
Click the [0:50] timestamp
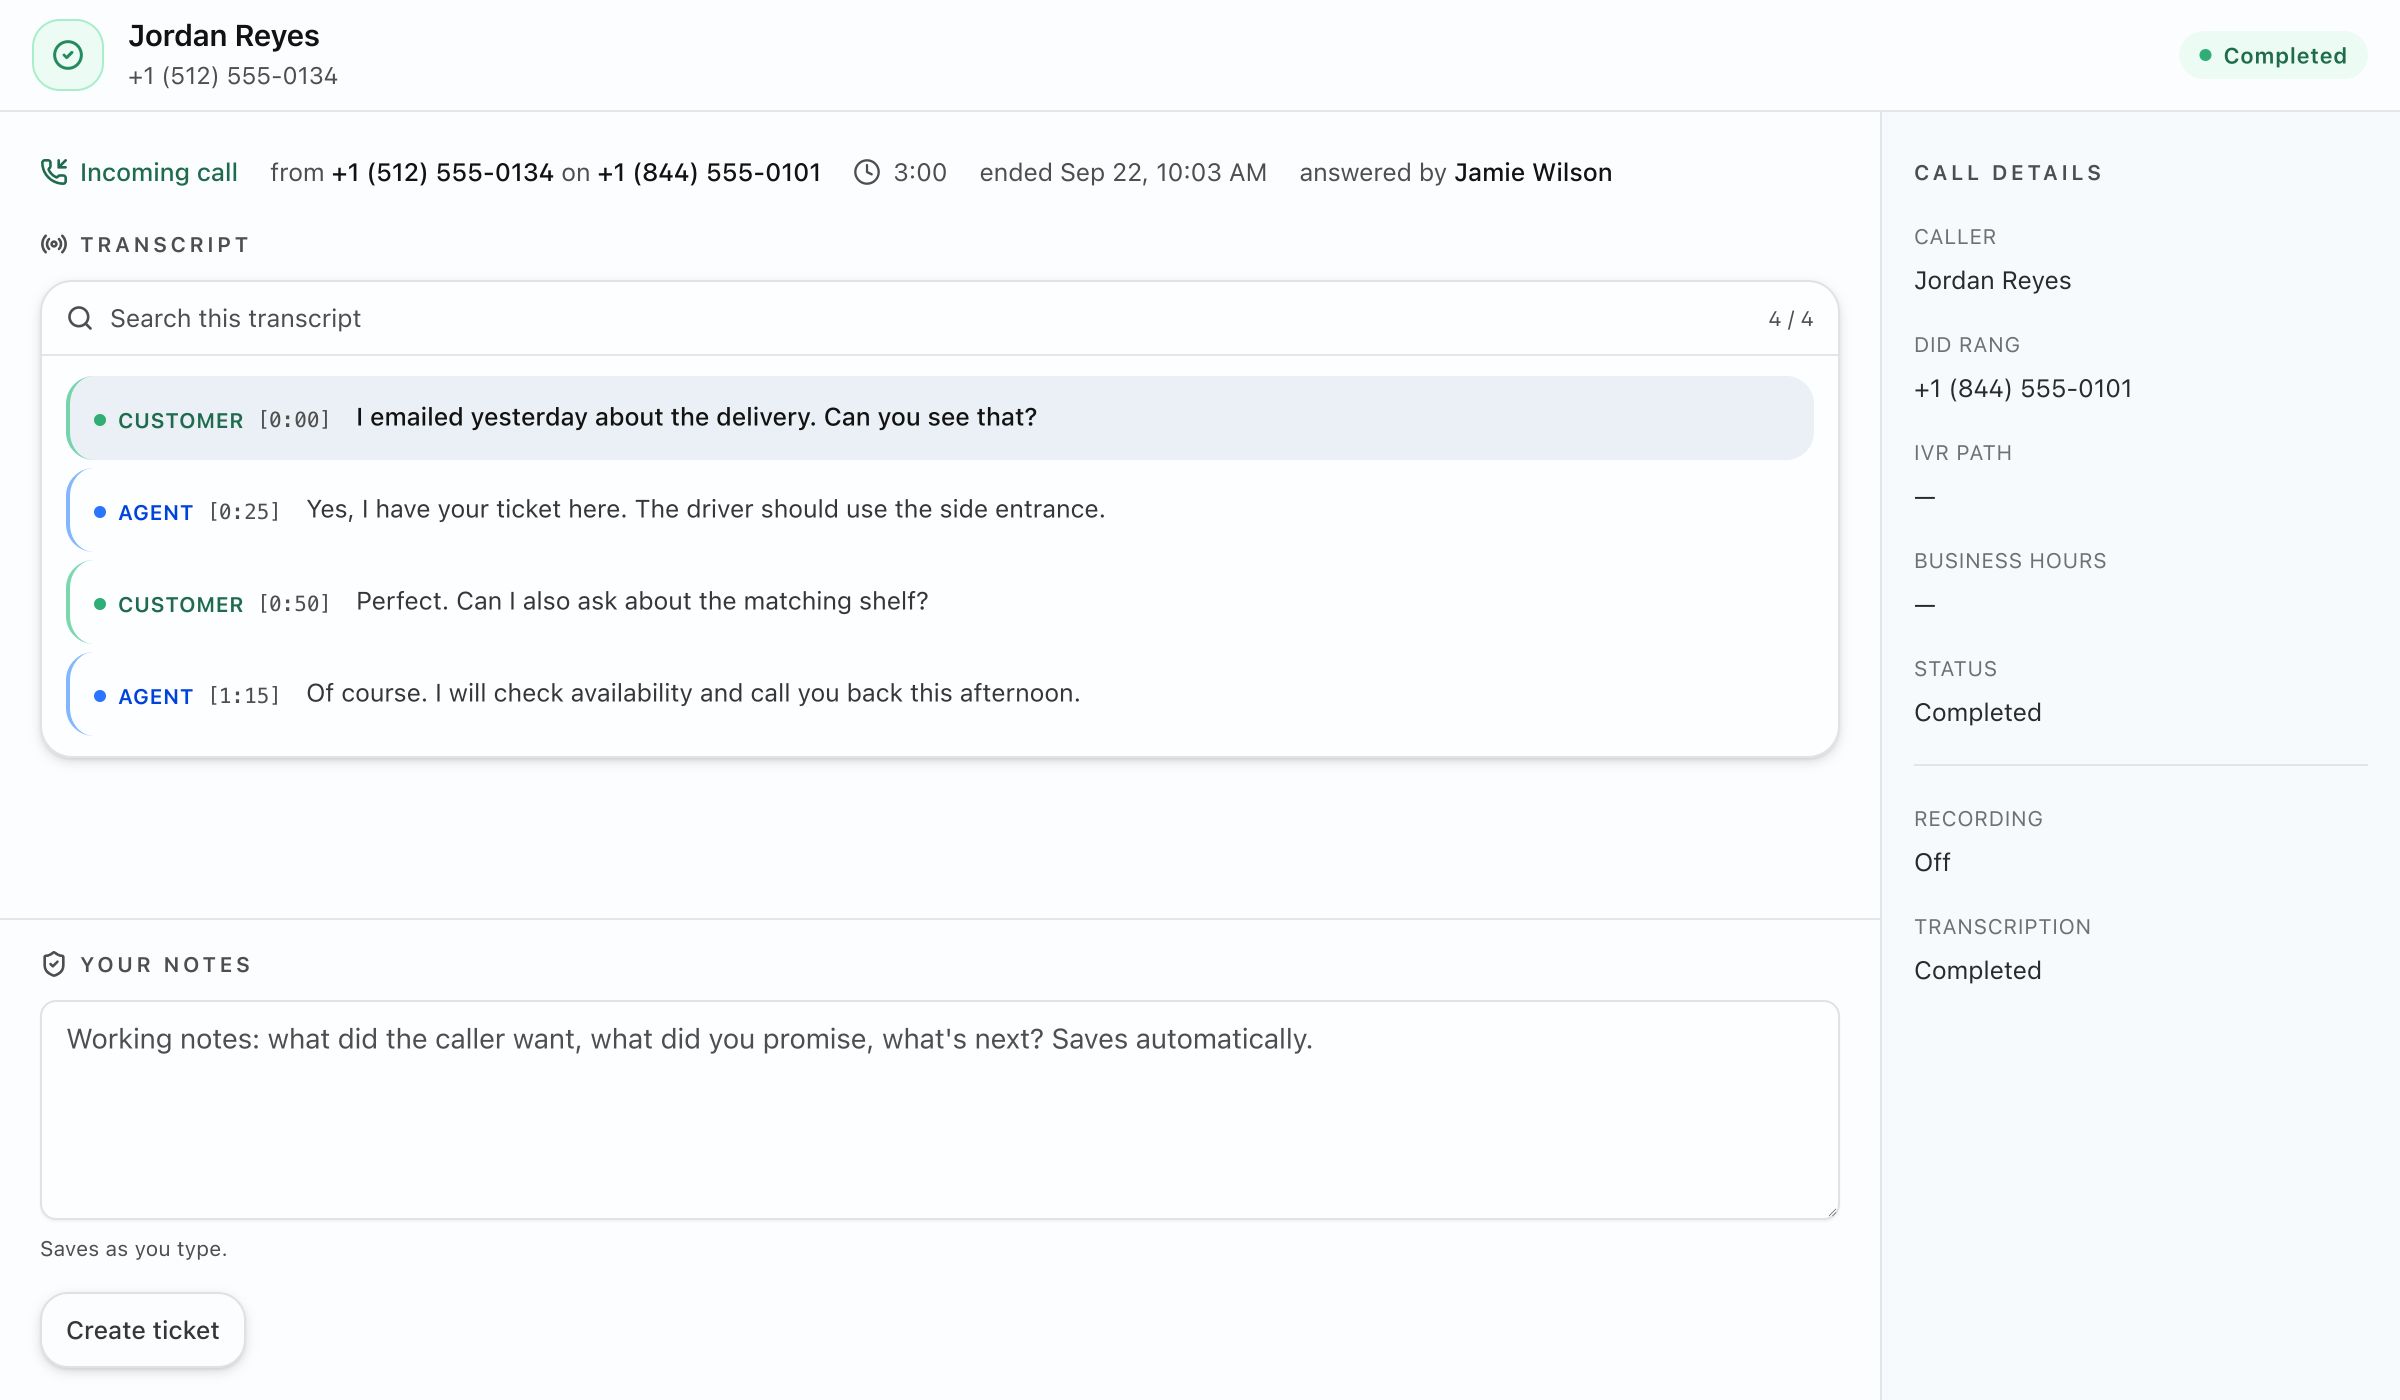pos(294,604)
